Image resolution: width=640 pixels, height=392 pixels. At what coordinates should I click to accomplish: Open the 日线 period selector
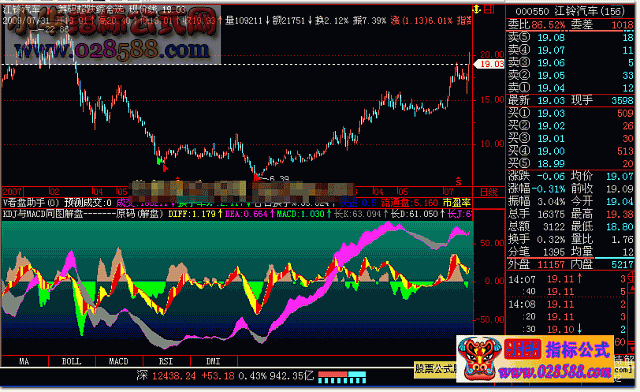[489, 192]
